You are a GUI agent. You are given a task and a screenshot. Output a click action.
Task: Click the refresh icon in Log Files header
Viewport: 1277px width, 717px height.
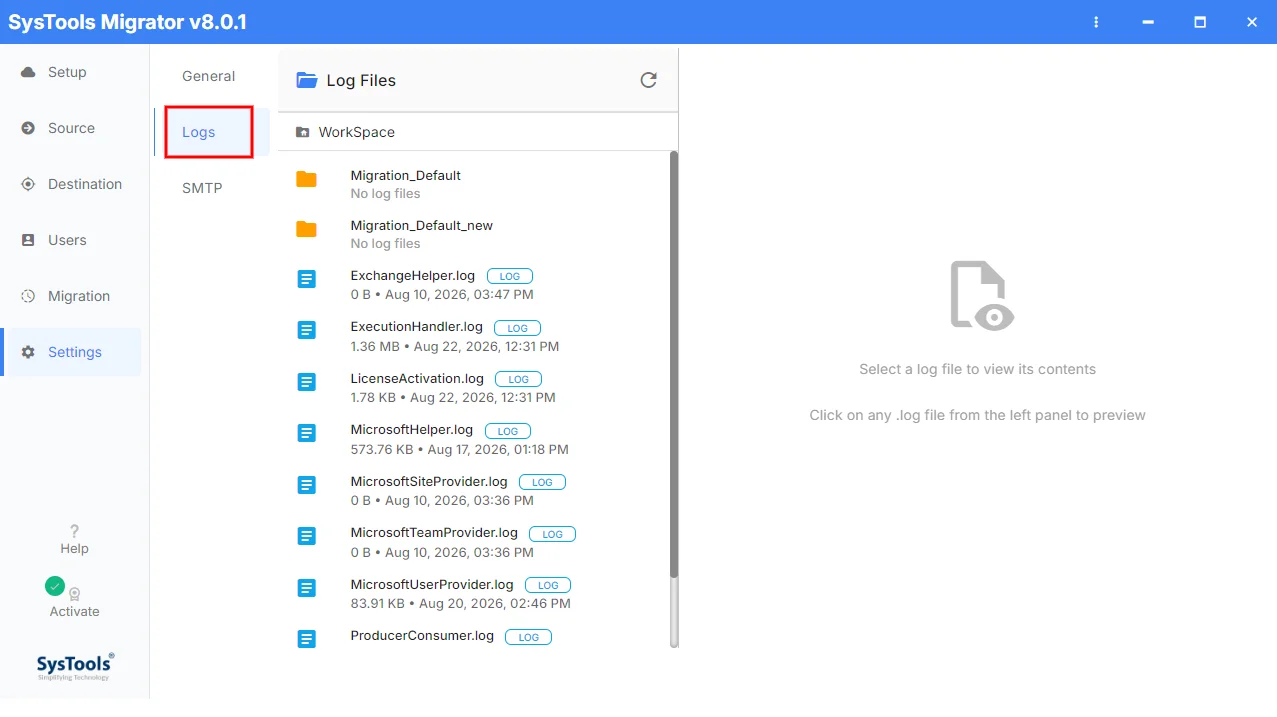648,80
